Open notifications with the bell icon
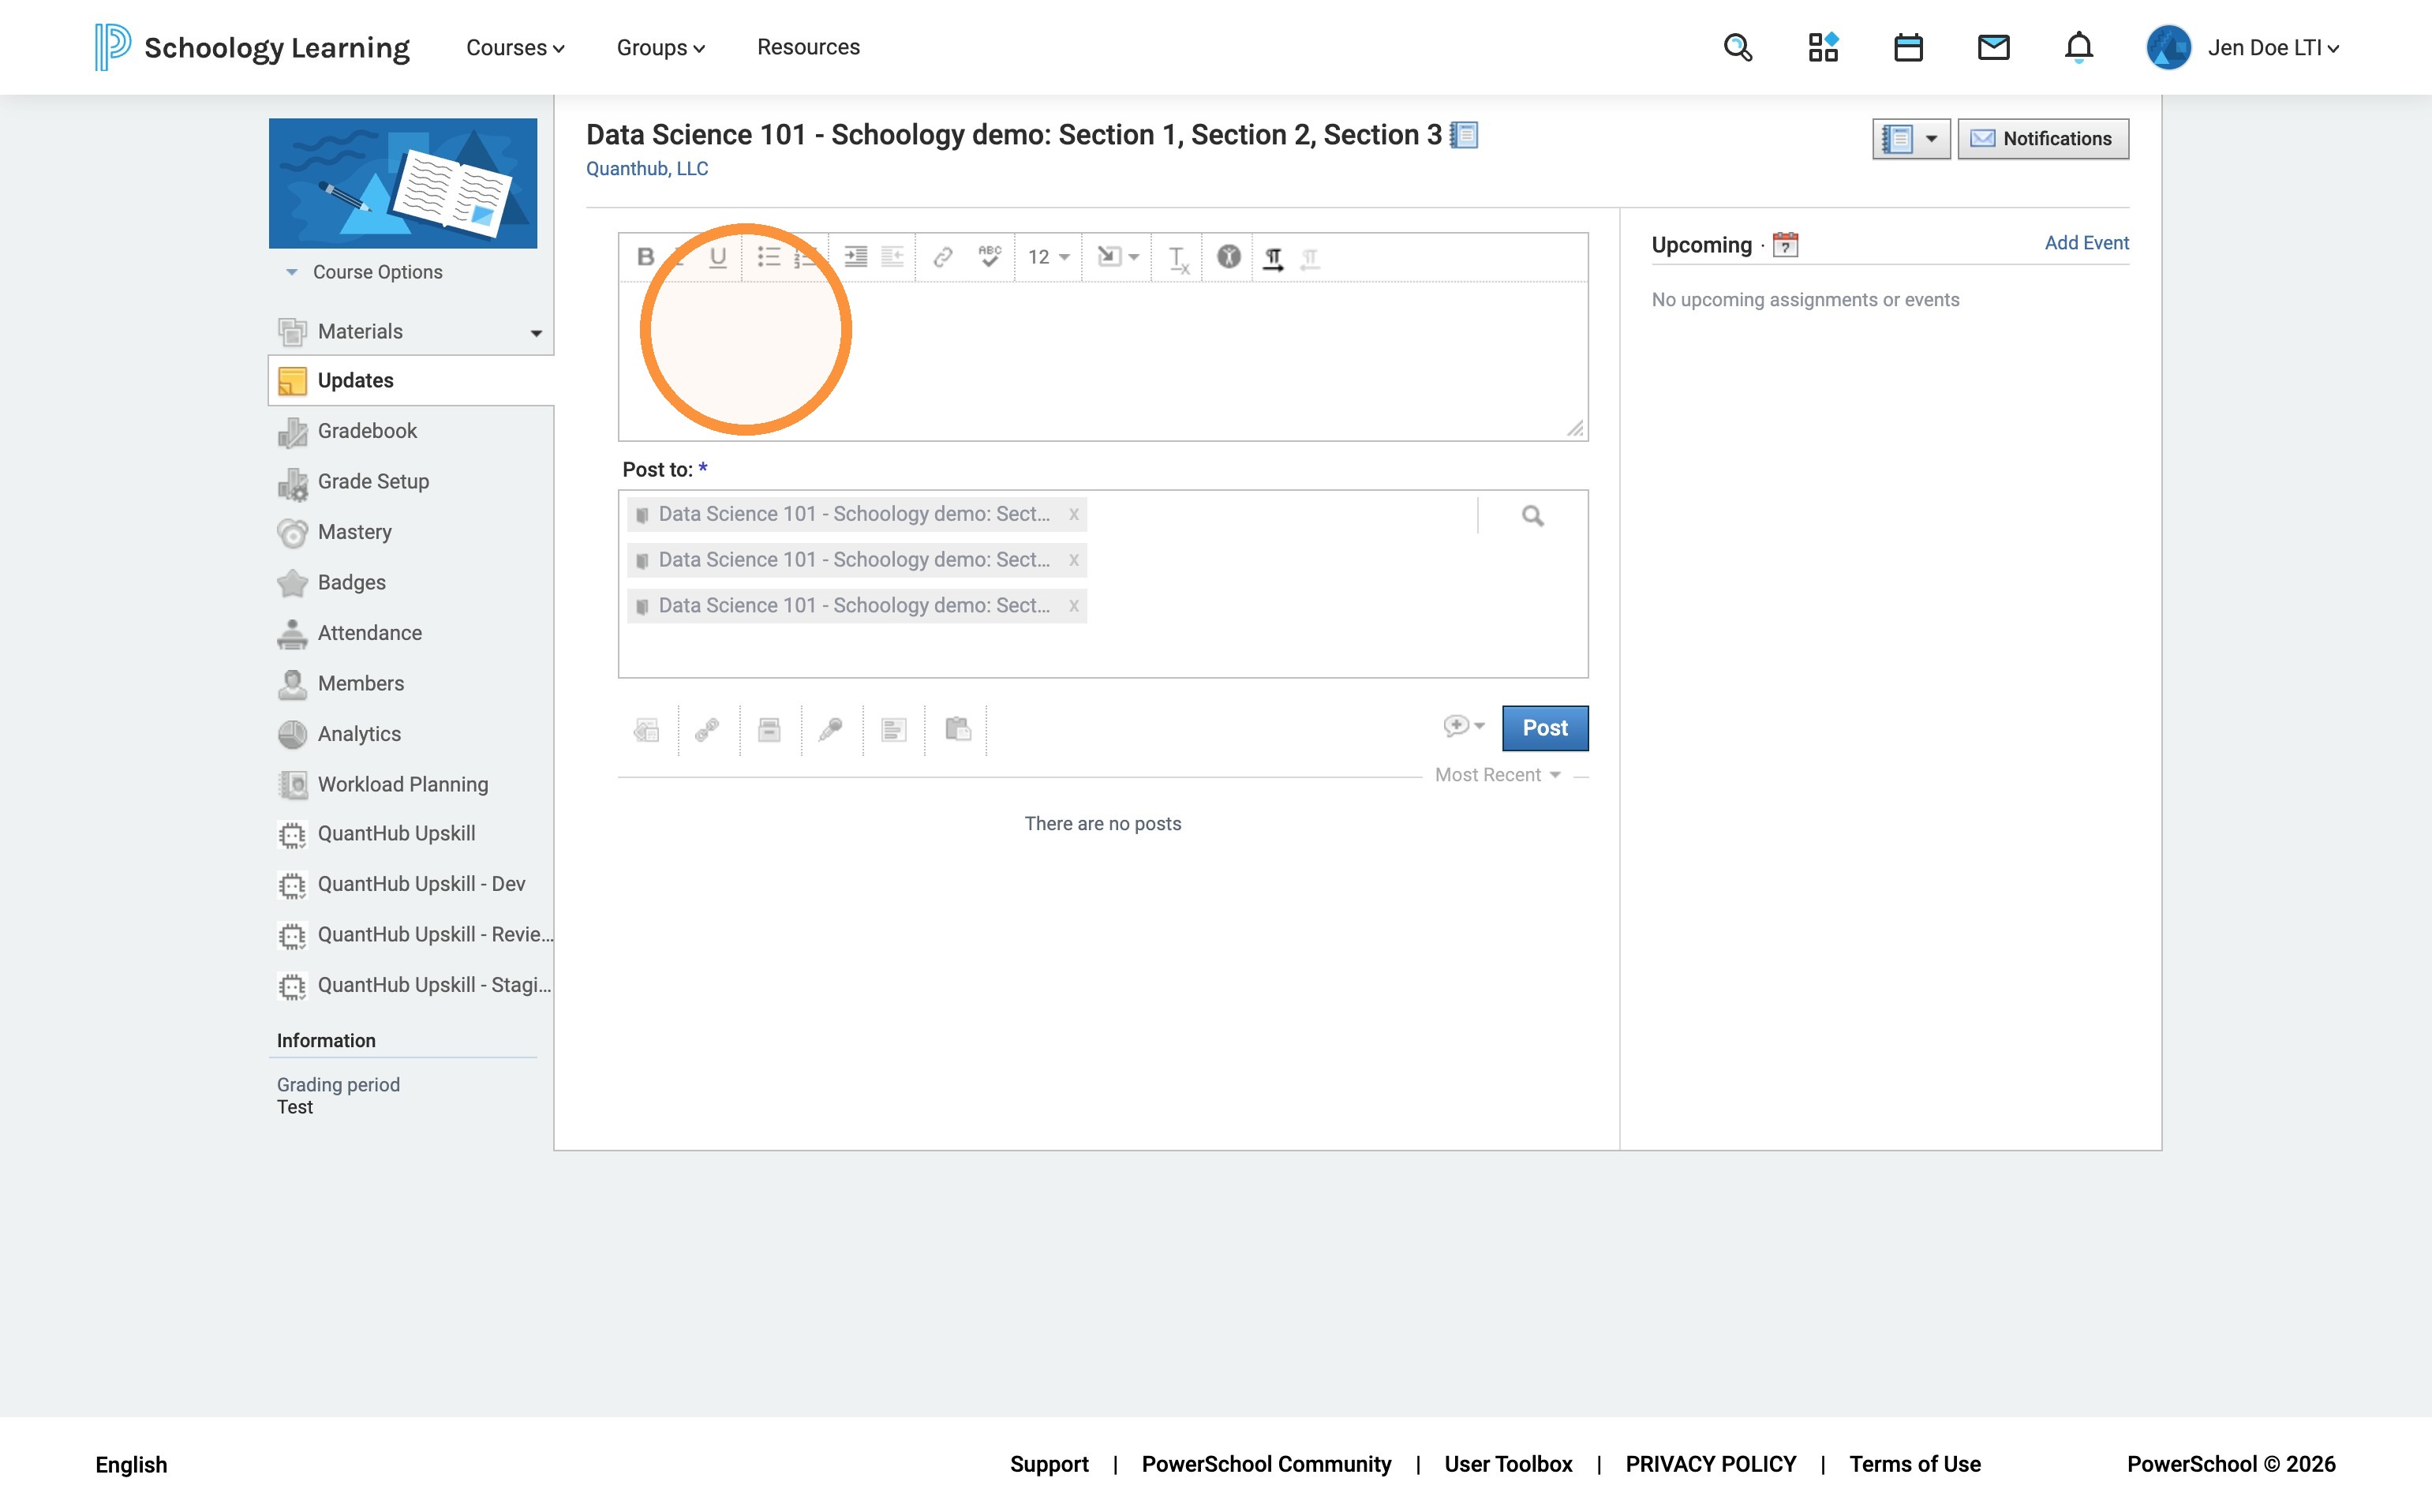 pos(2079,47)
